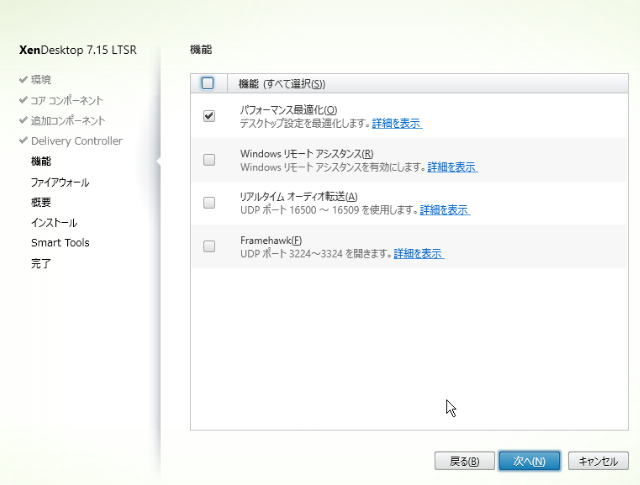Viewport: 640px width, 485px height.
Task: Select コア コンポーネント step in sidebar
Action: pyautogui.click(x=67, y=100)
